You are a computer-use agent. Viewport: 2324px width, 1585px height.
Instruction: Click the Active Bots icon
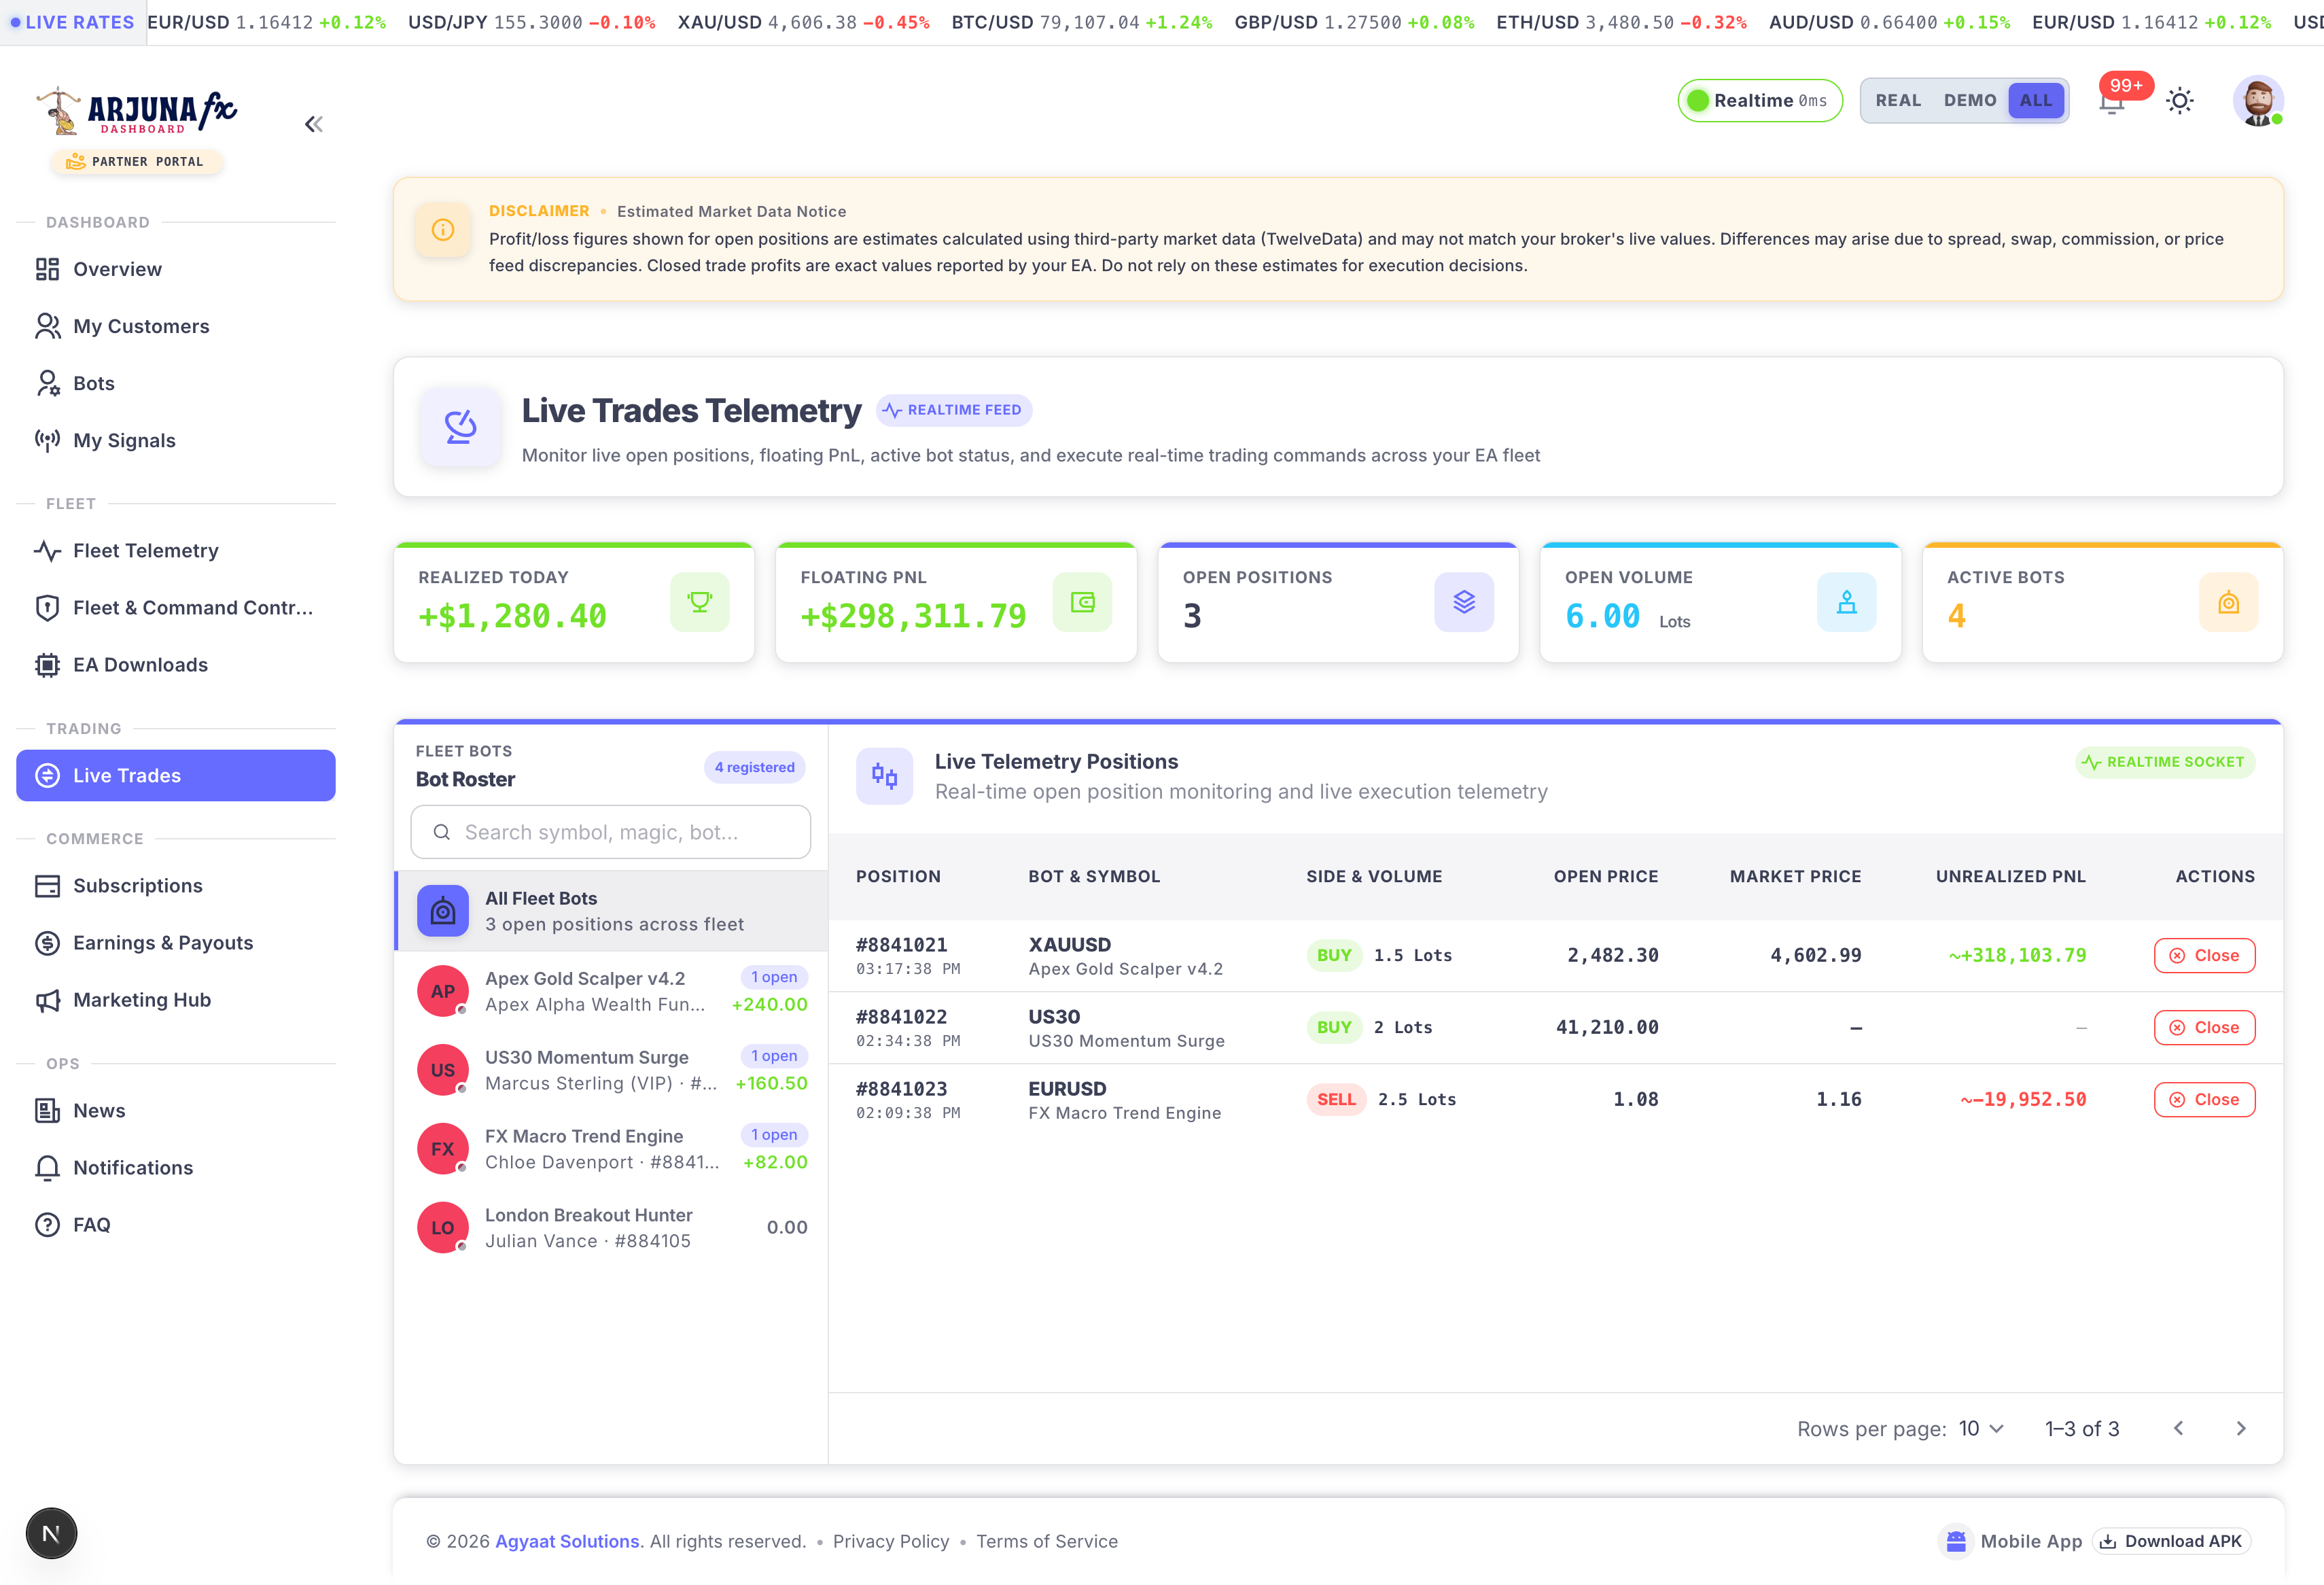[x=2228, y=602]
